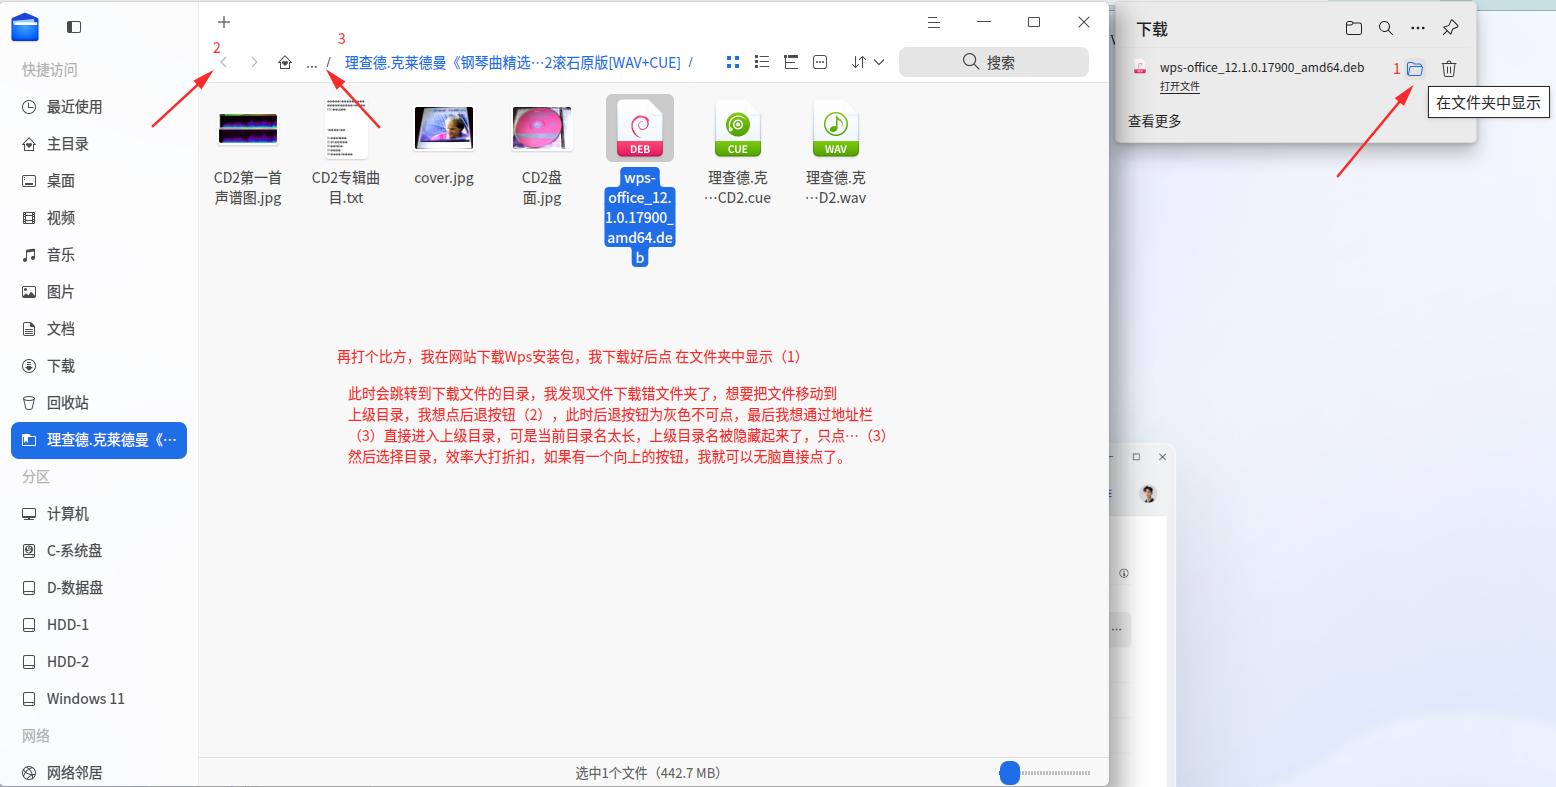Image resolution: width=1556 pixels, height=787 pixels.
Task: Adjust the icon size slider handle
Action: [1010, 773]
